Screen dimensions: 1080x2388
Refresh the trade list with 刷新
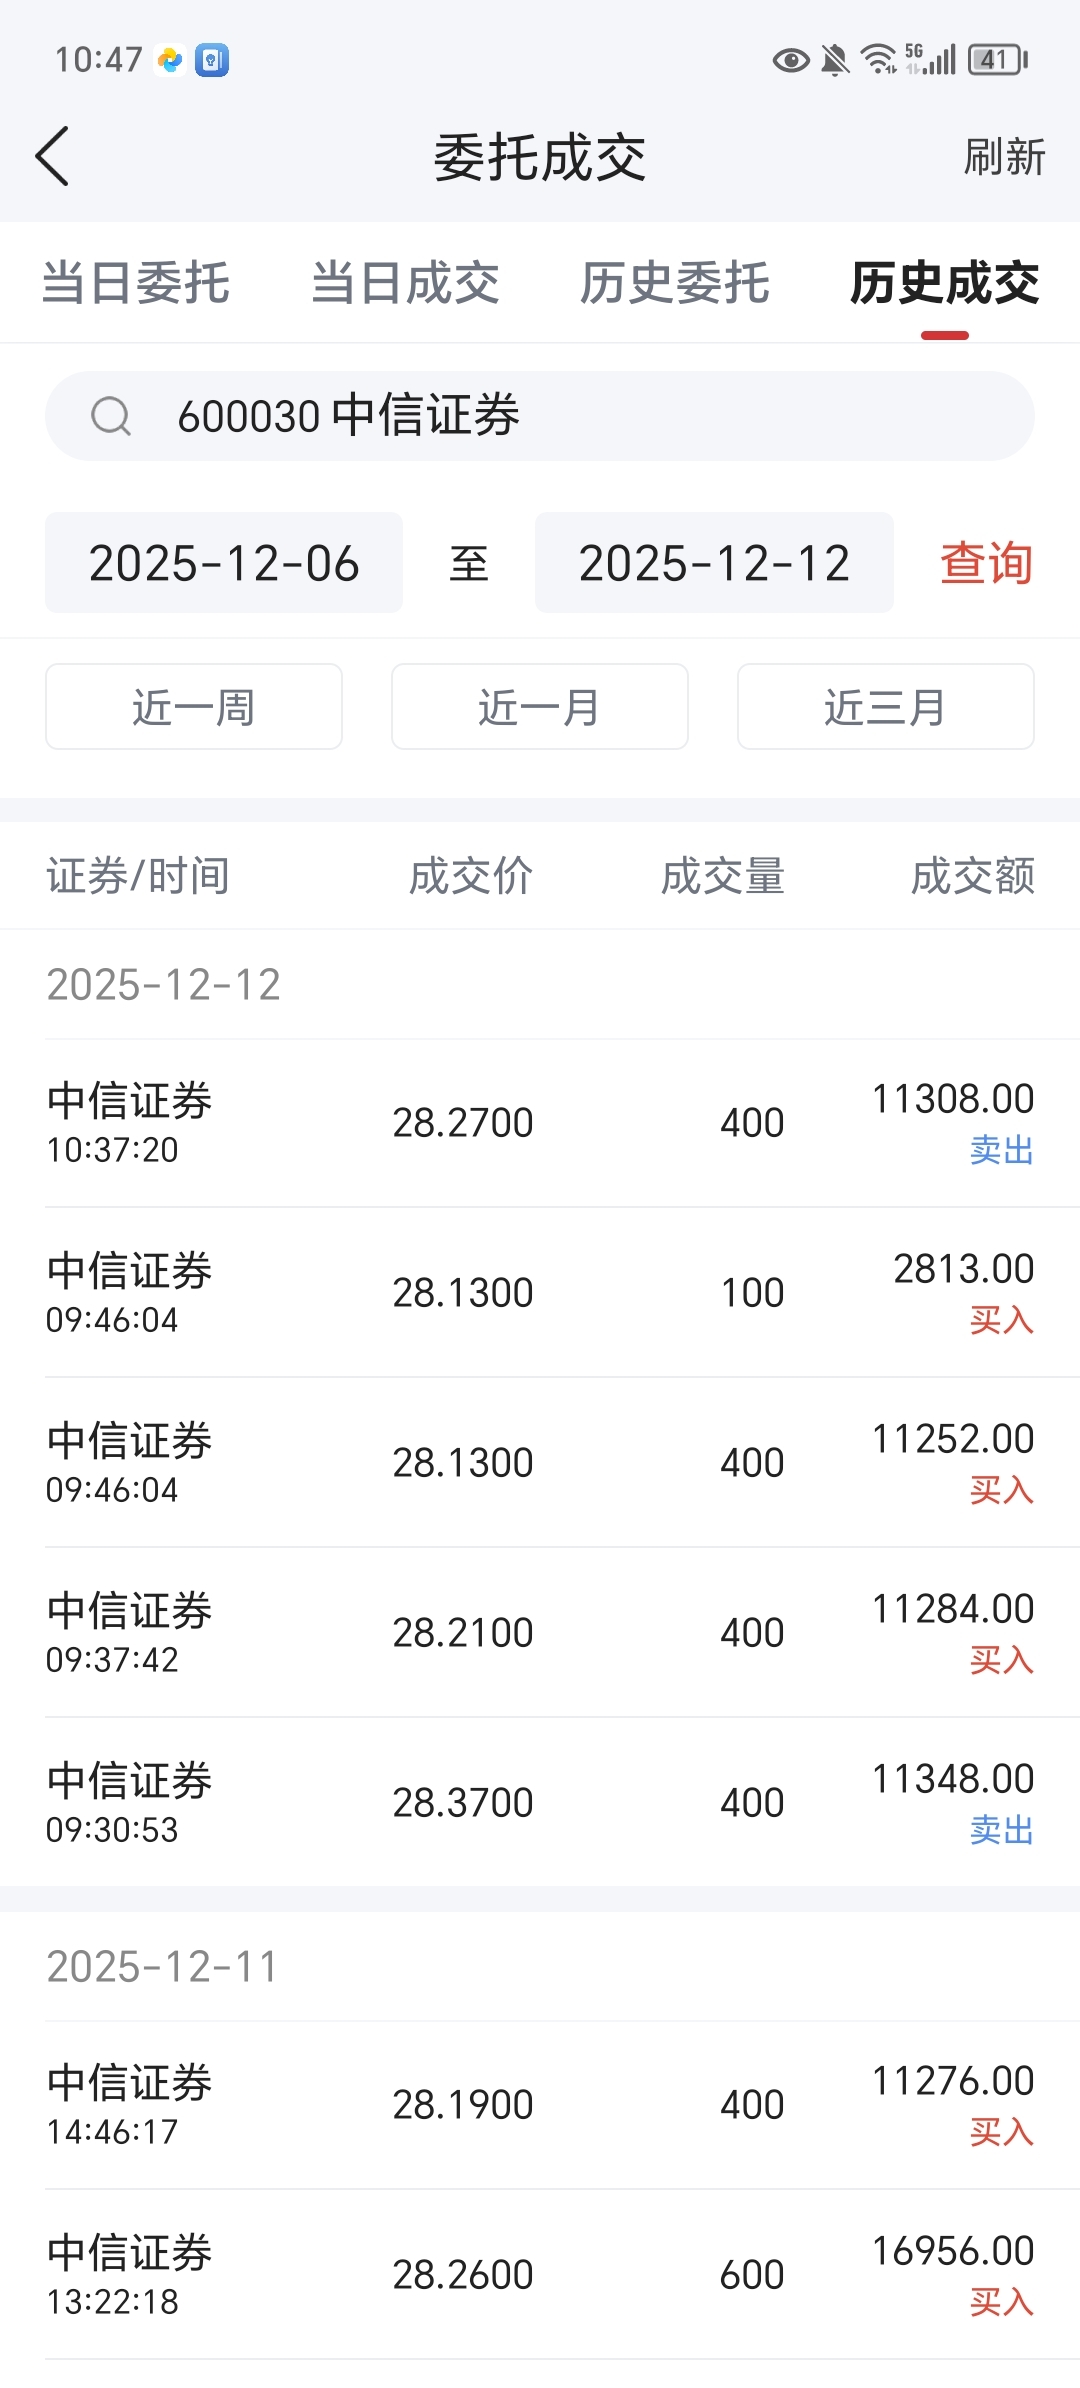(1004, 157)
